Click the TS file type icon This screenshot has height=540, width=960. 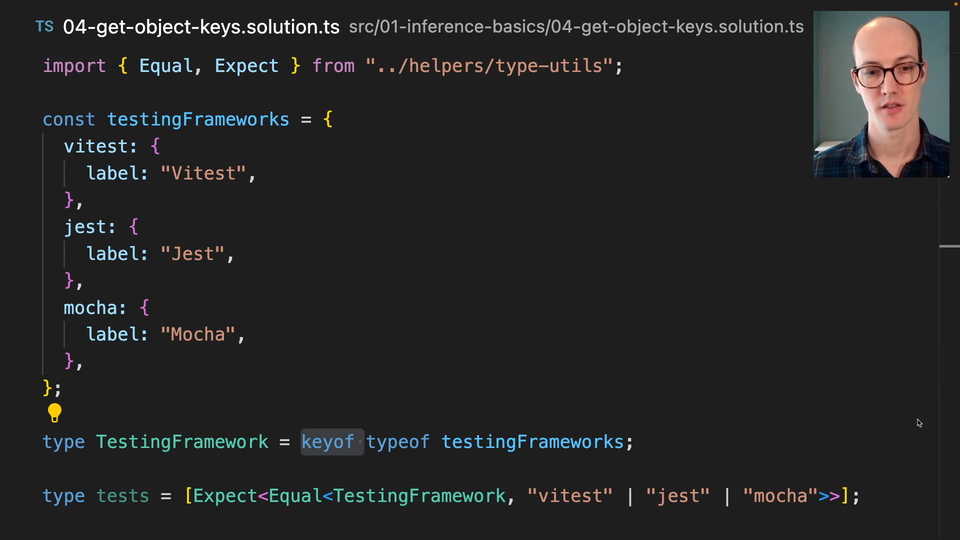[x=44, y=27]
